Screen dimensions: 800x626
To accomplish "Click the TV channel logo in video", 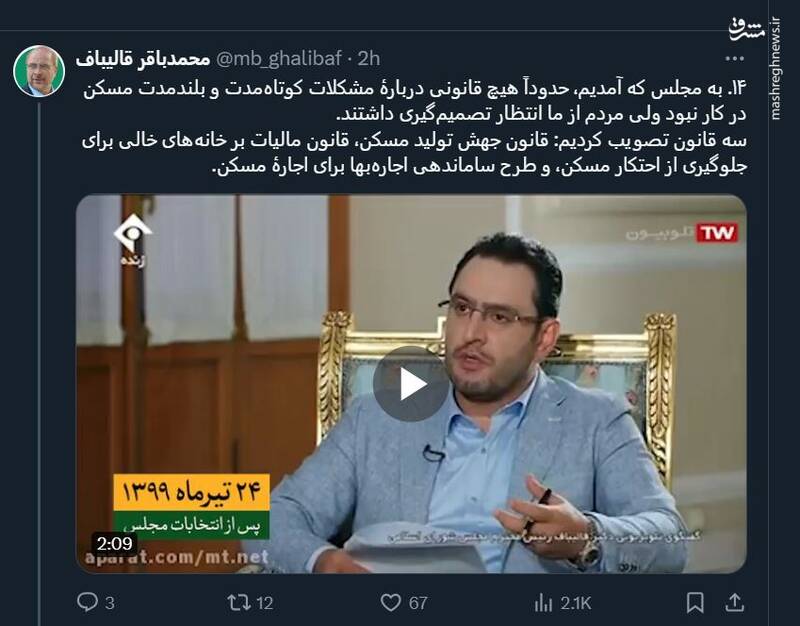I will [x=132, y=240].
